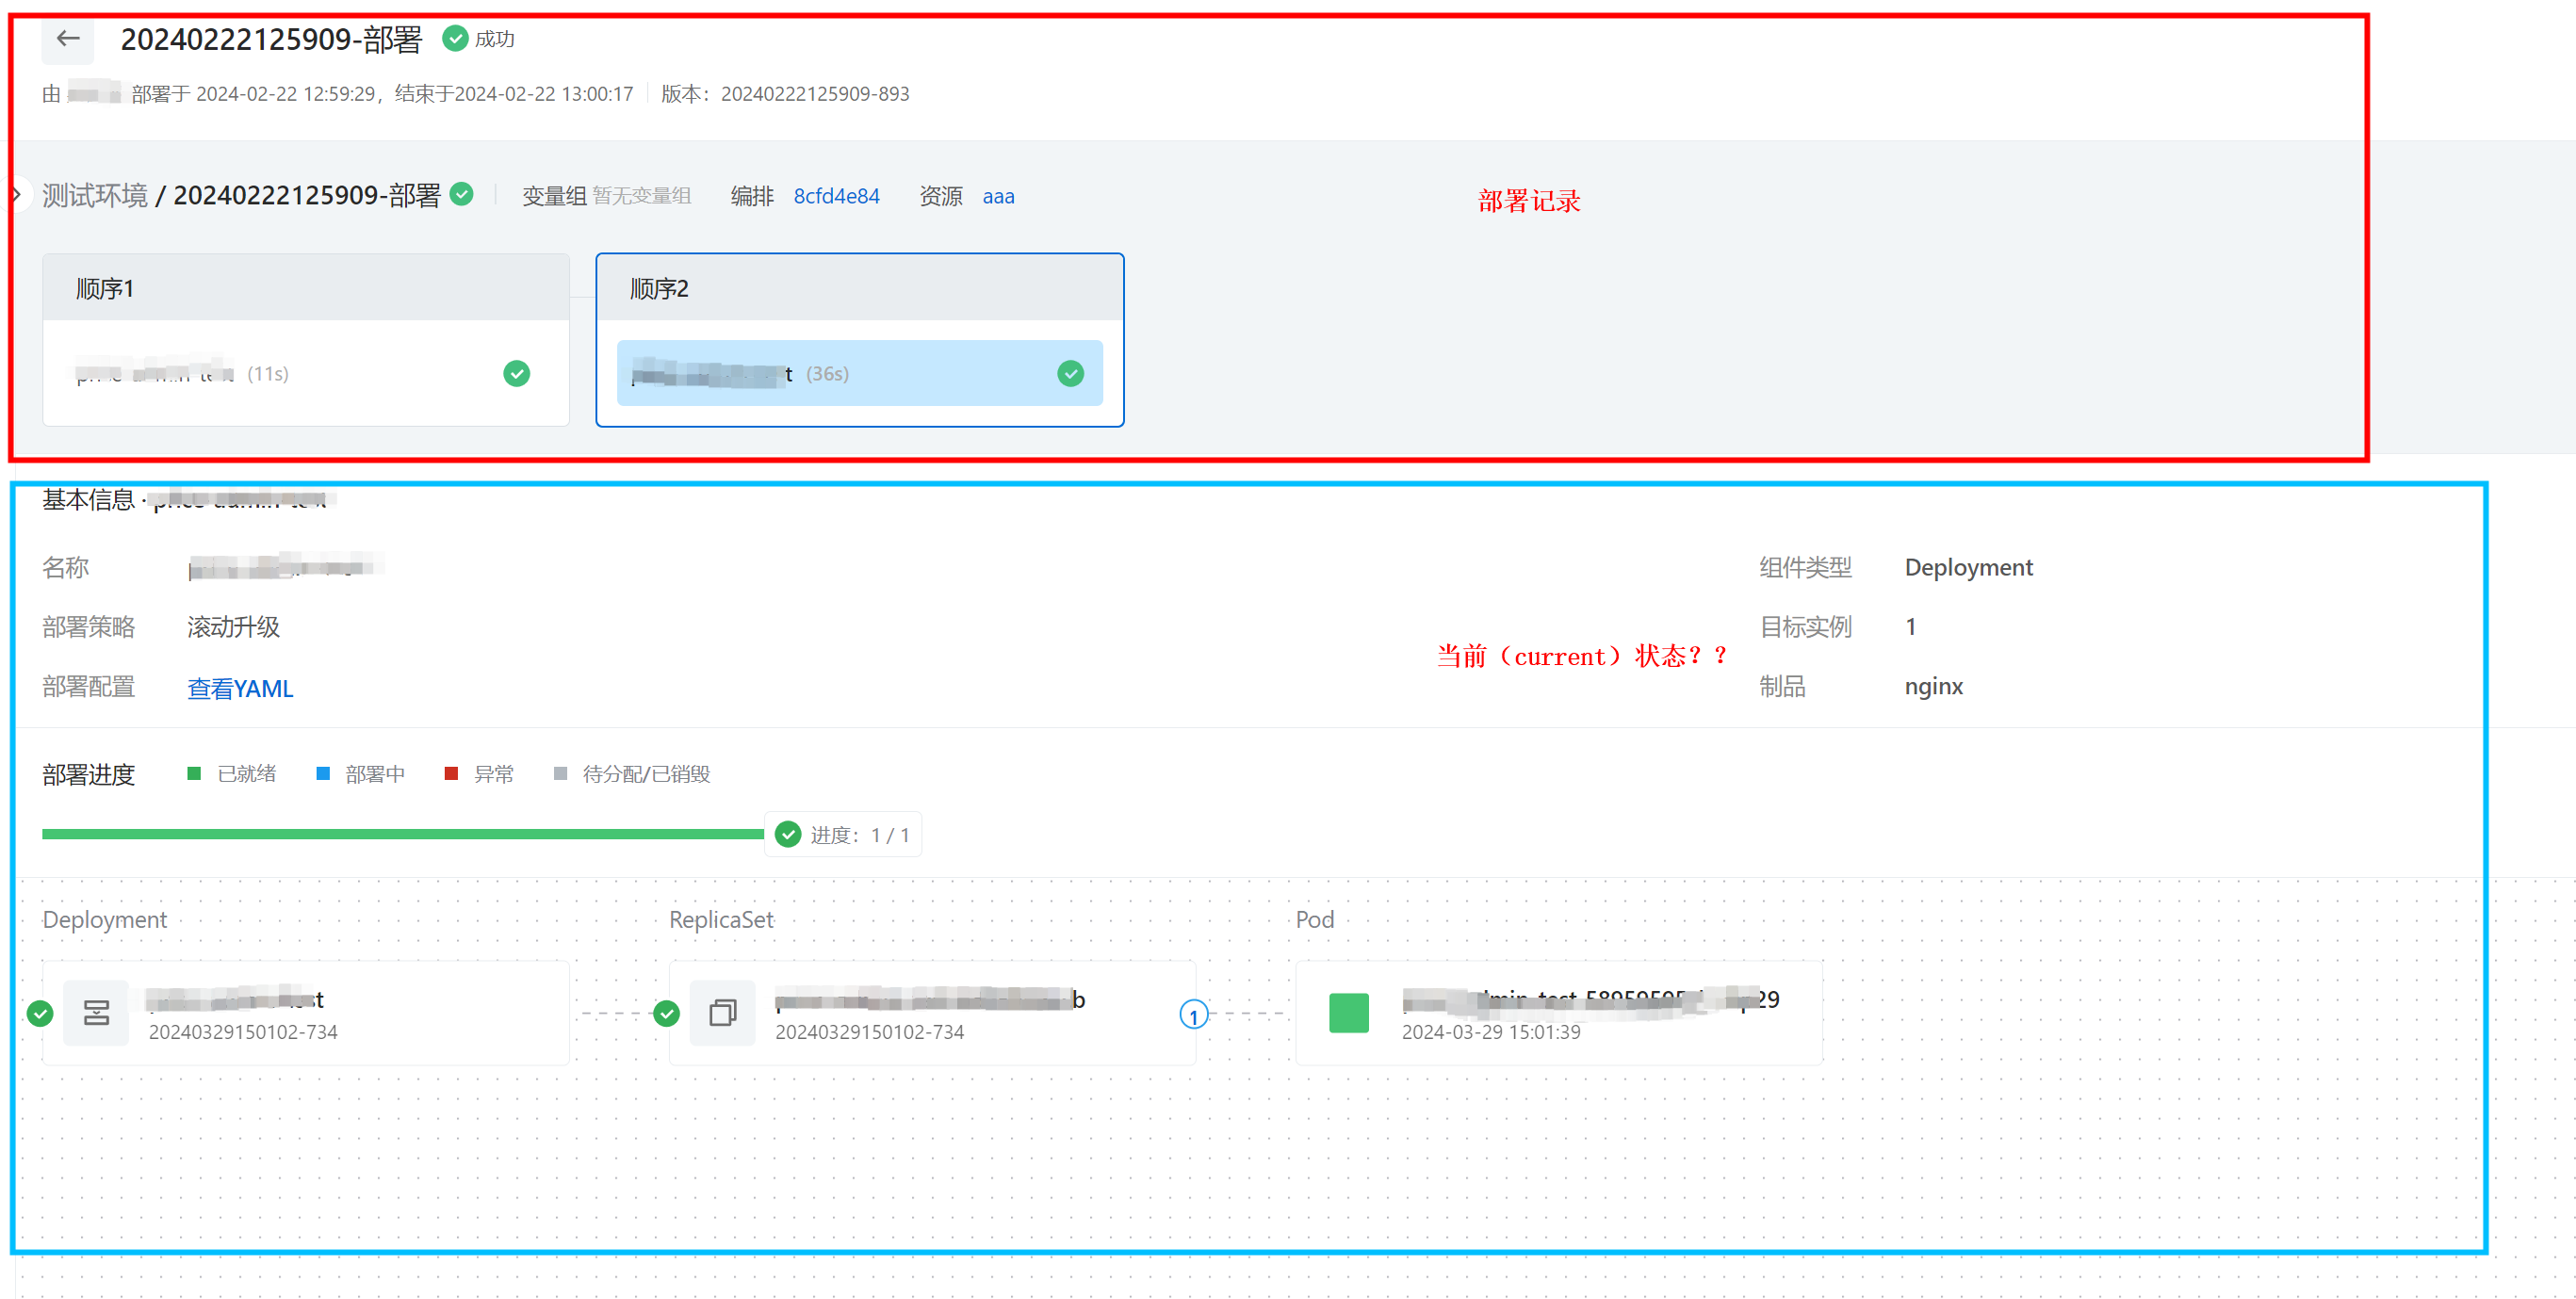Click green status check on ReplicaSet node

[666, 1014]
